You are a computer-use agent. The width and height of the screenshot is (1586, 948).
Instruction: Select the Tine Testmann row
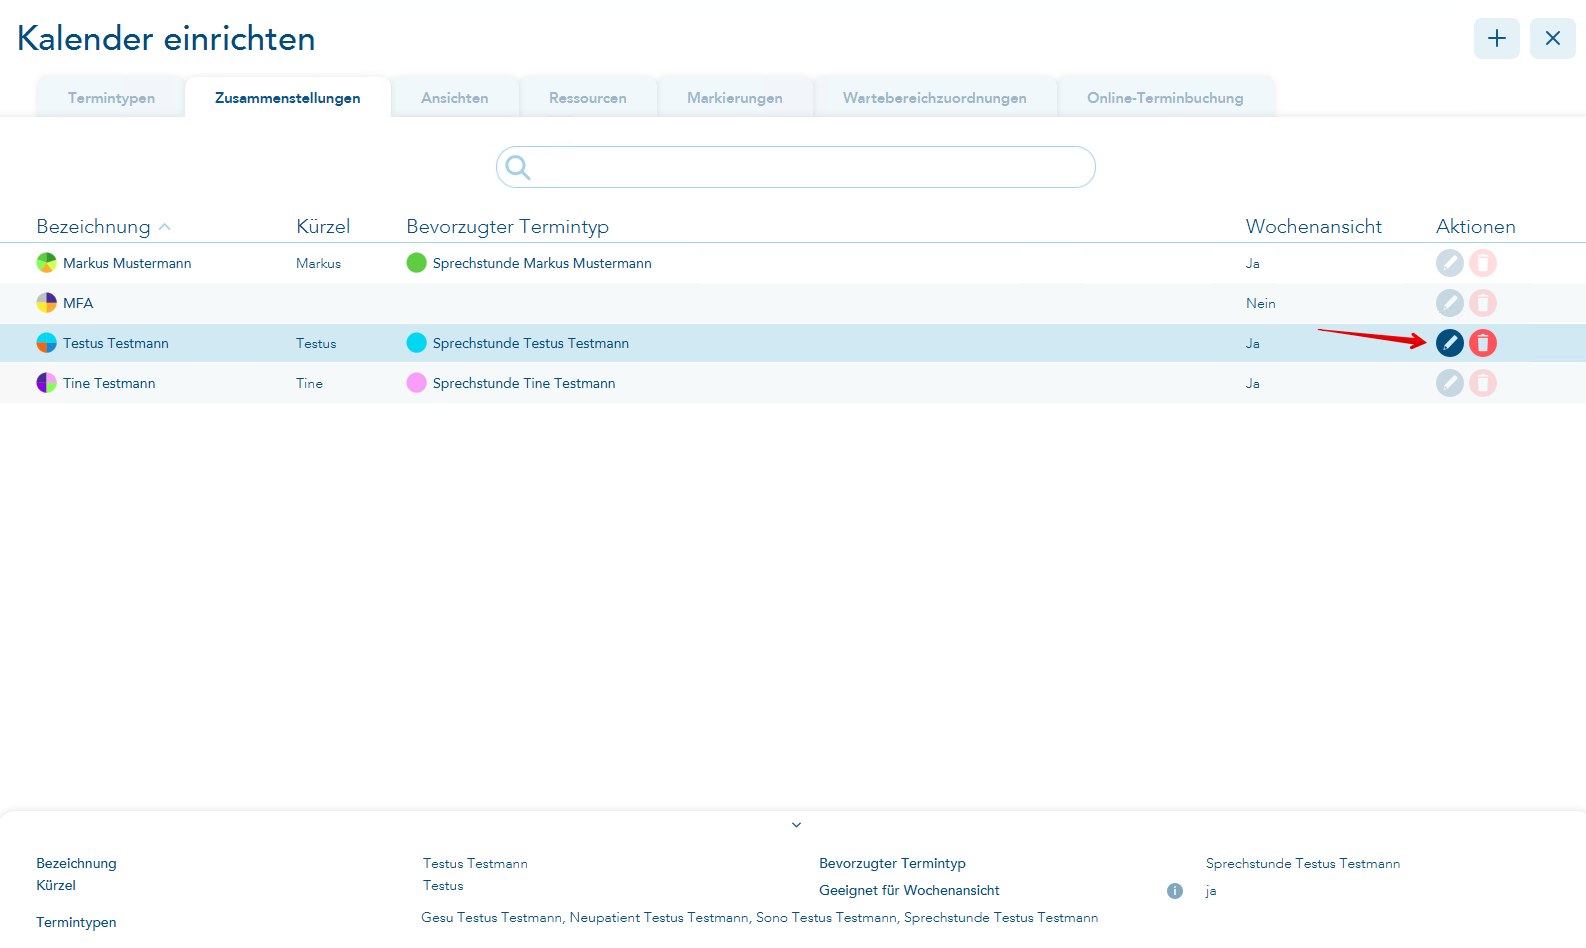tap(109, 383)
